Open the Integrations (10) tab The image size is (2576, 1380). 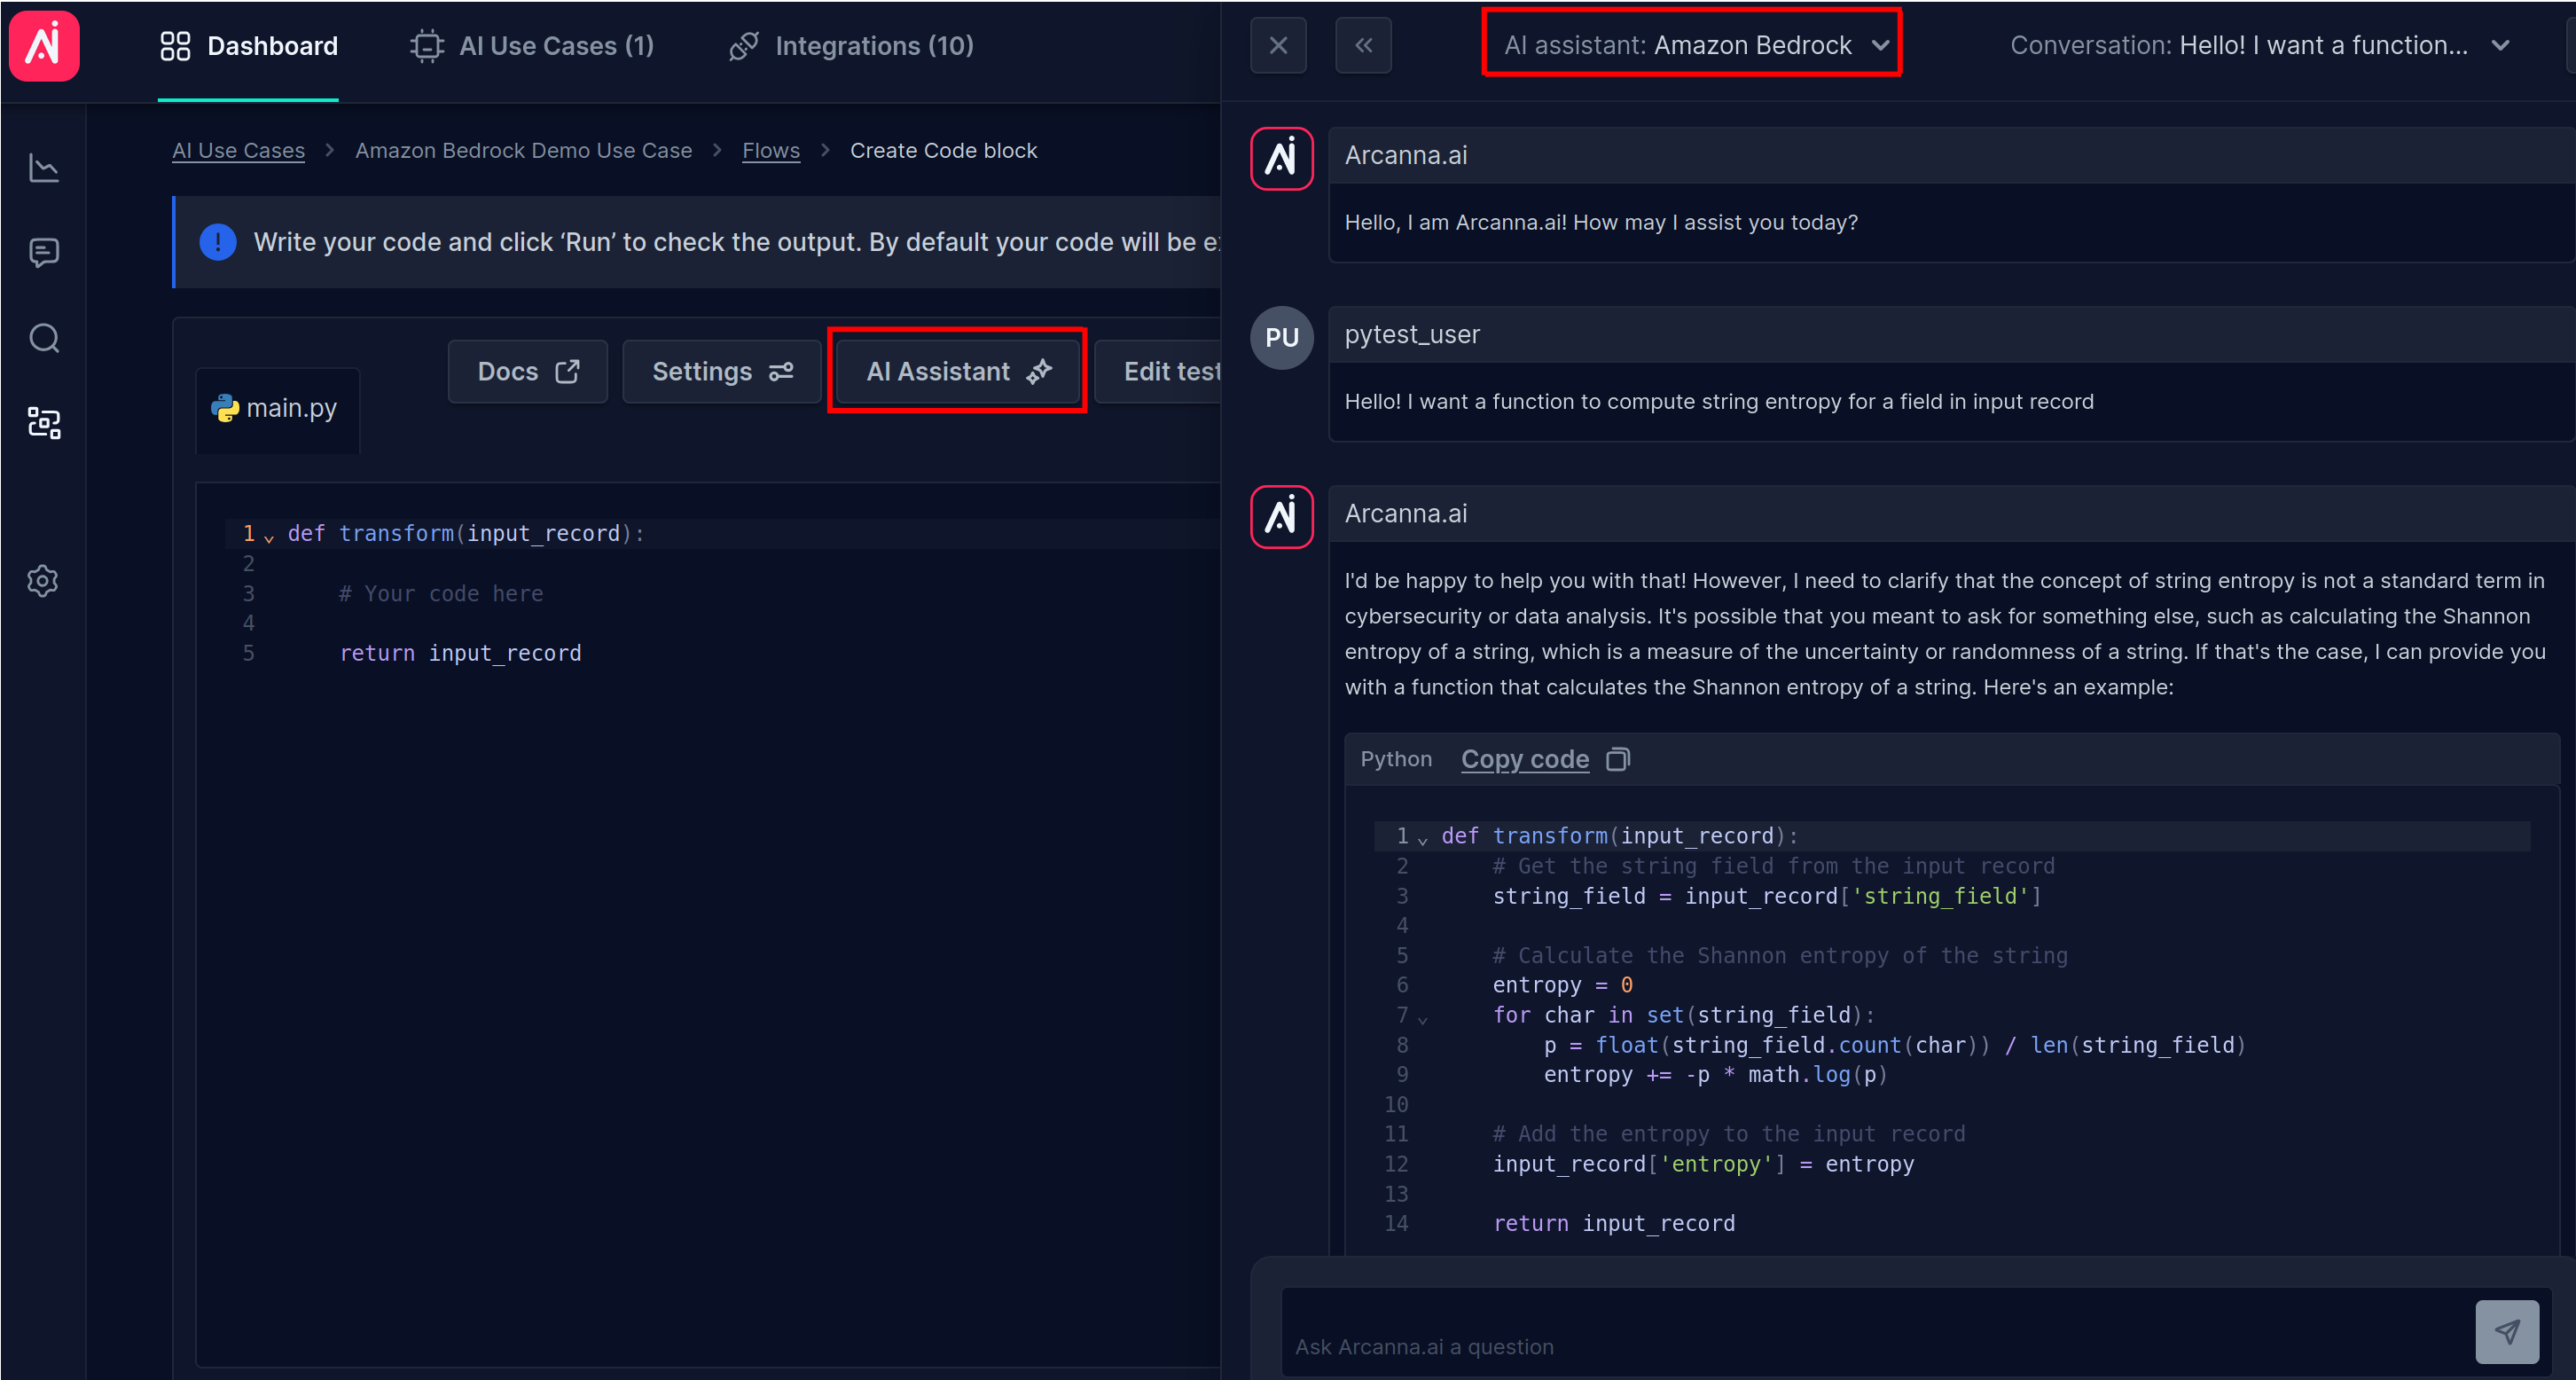pos(851,46)
